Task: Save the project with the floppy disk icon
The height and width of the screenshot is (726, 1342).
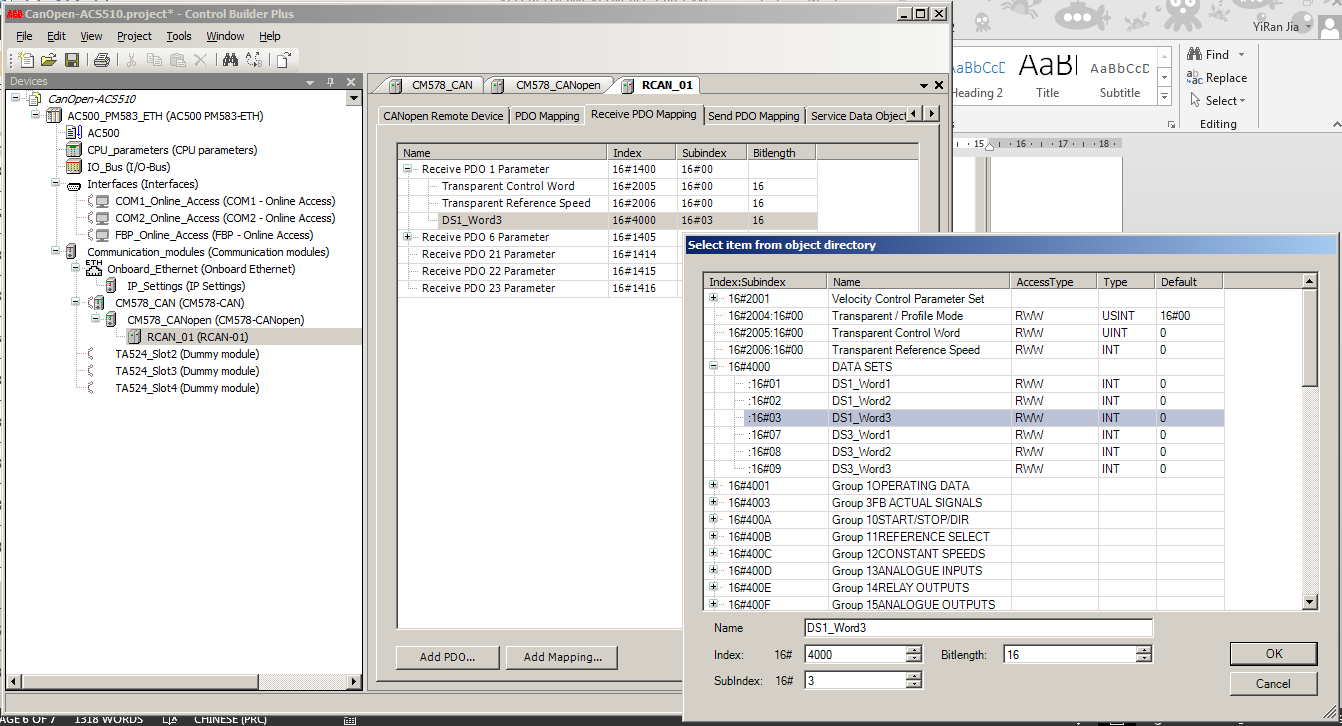Action: pyautogui.click(x=71, y=60)
